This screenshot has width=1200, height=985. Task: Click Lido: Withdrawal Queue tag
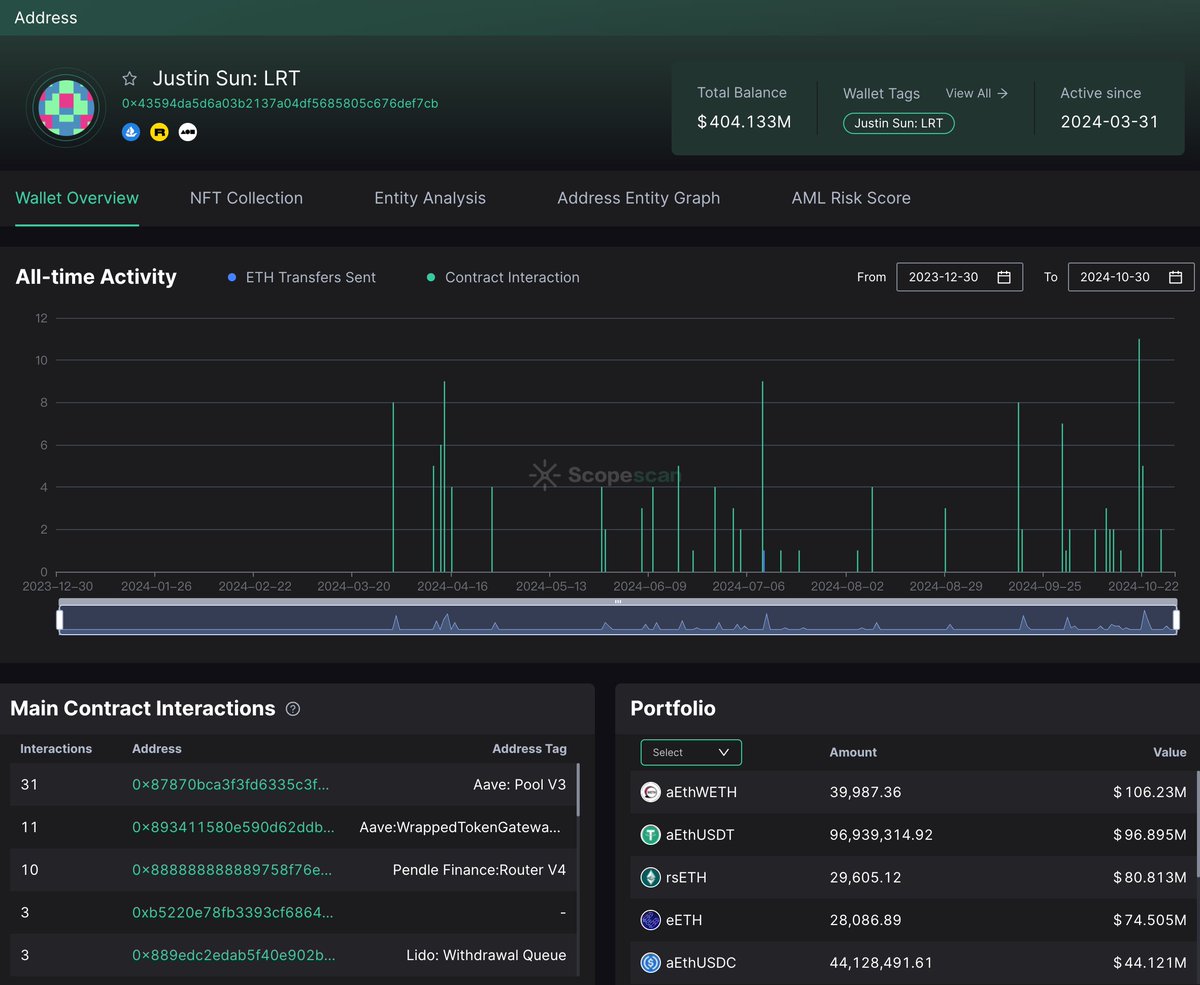[x=486, y=955]
